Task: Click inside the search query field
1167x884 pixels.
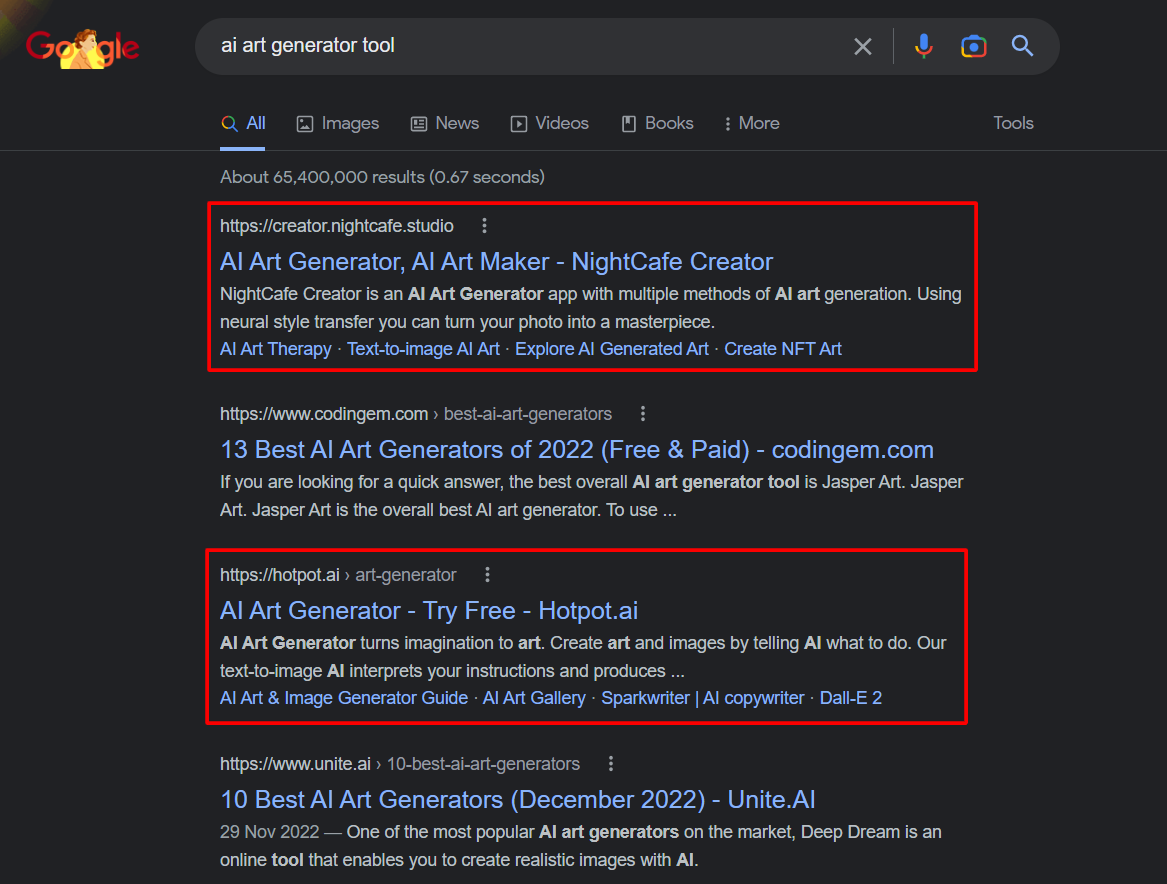Action: [x=520, y=46]
